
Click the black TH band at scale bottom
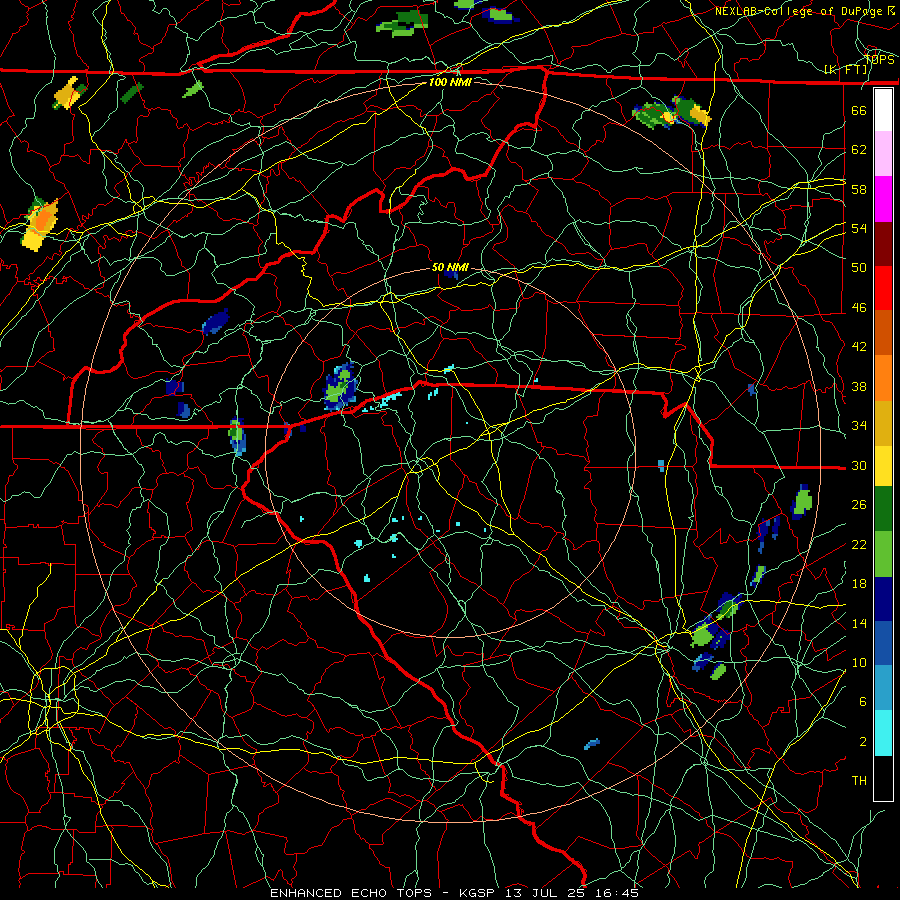tap(883, 777)
